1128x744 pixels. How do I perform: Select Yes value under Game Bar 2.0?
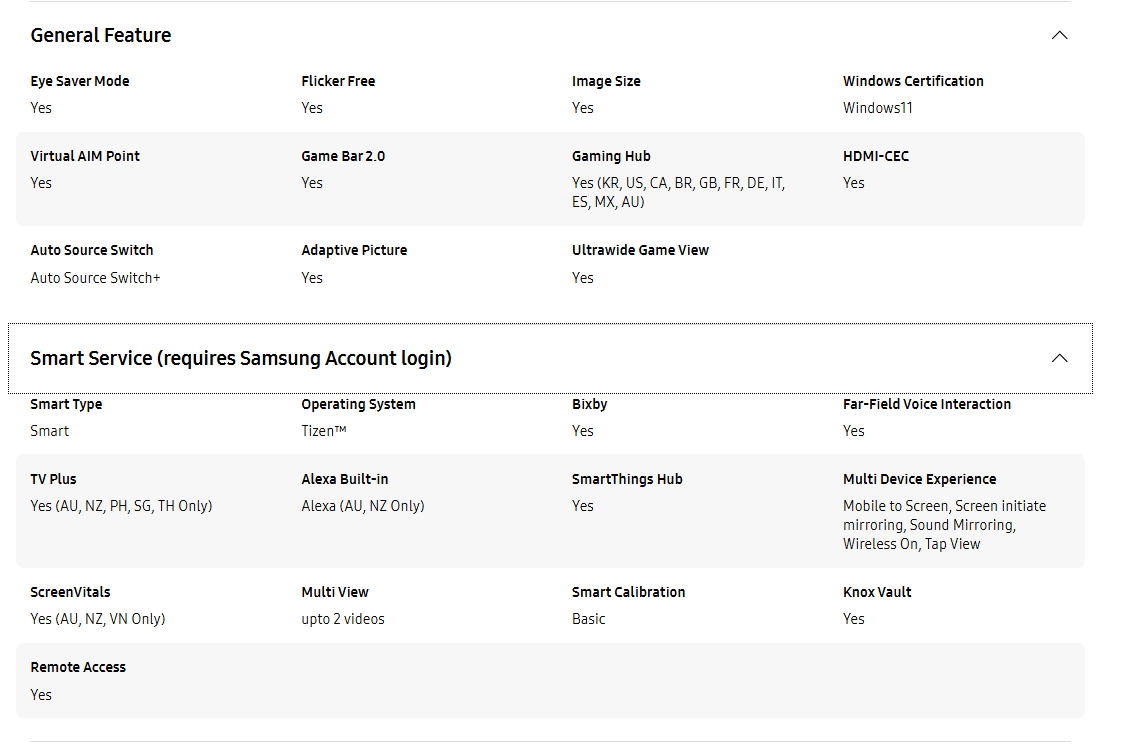tap(311, 183)
